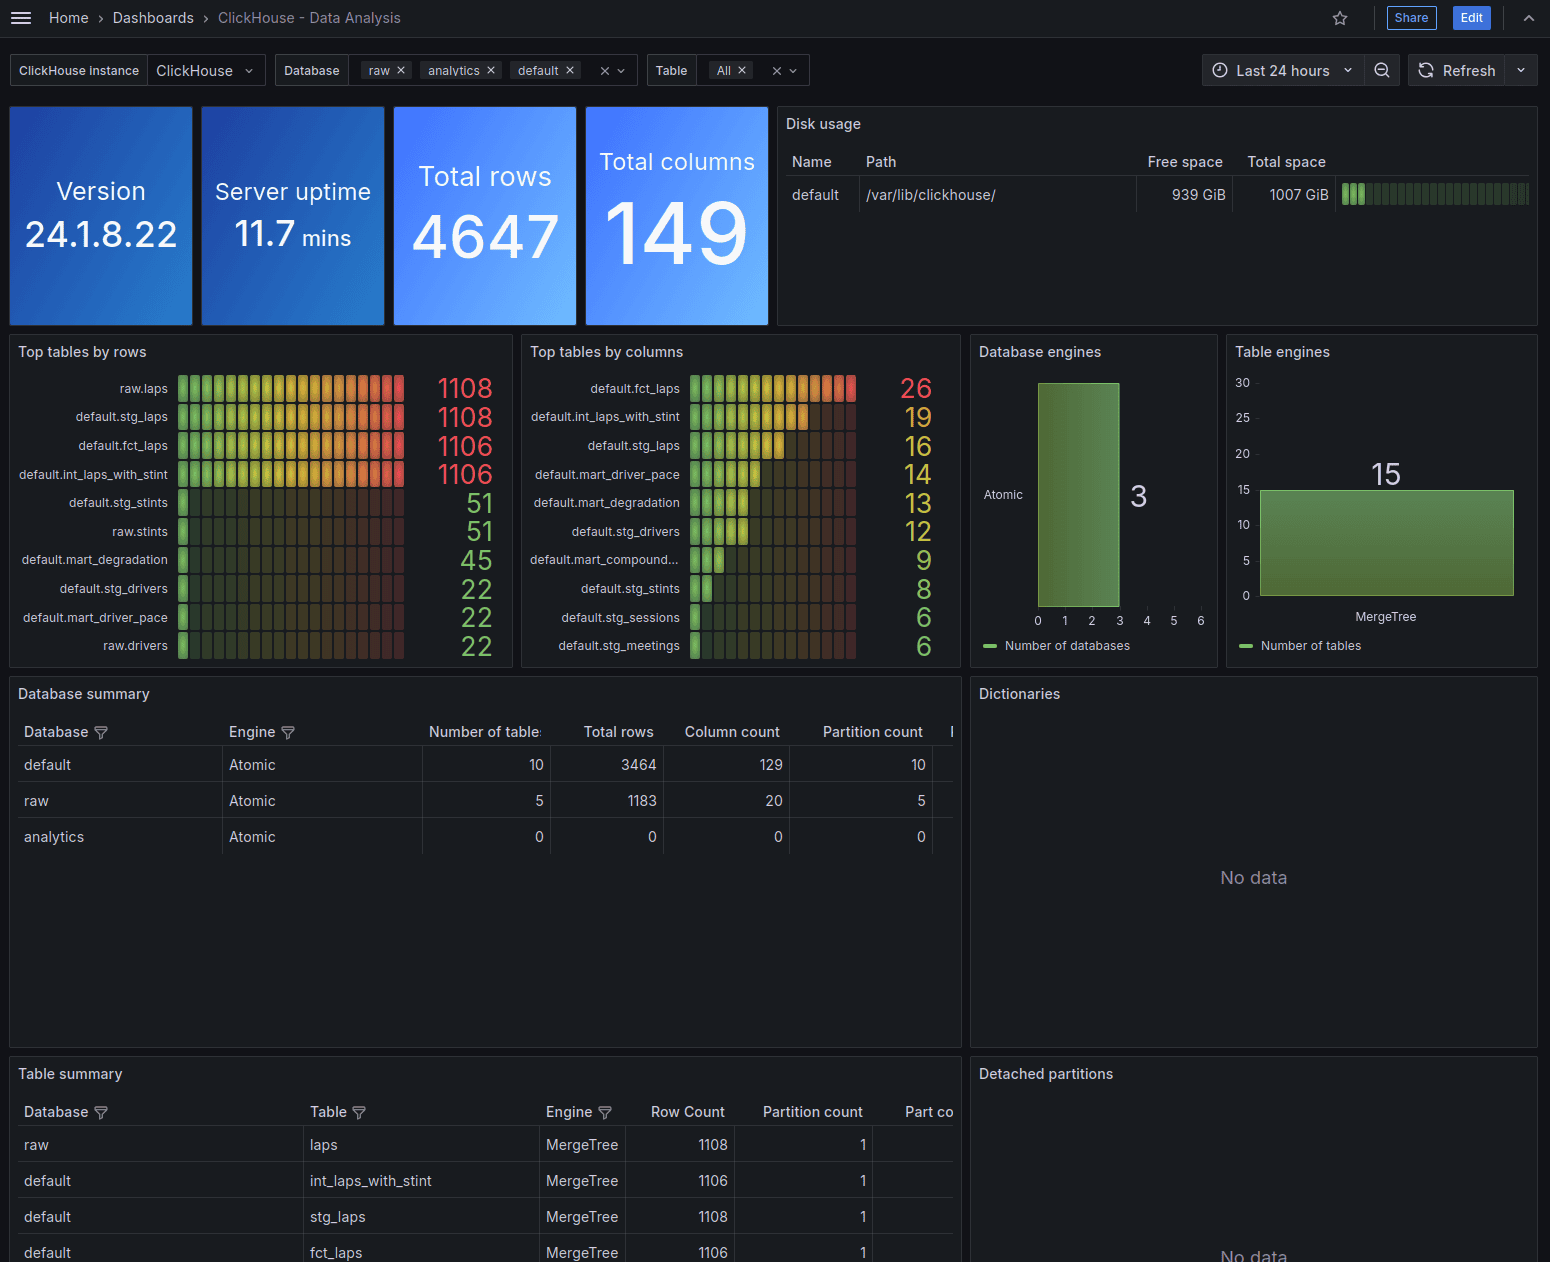Viewport: 1550px width, 1262px height.
Task: Remove the All table filter chip
Action: pos(742,70)
